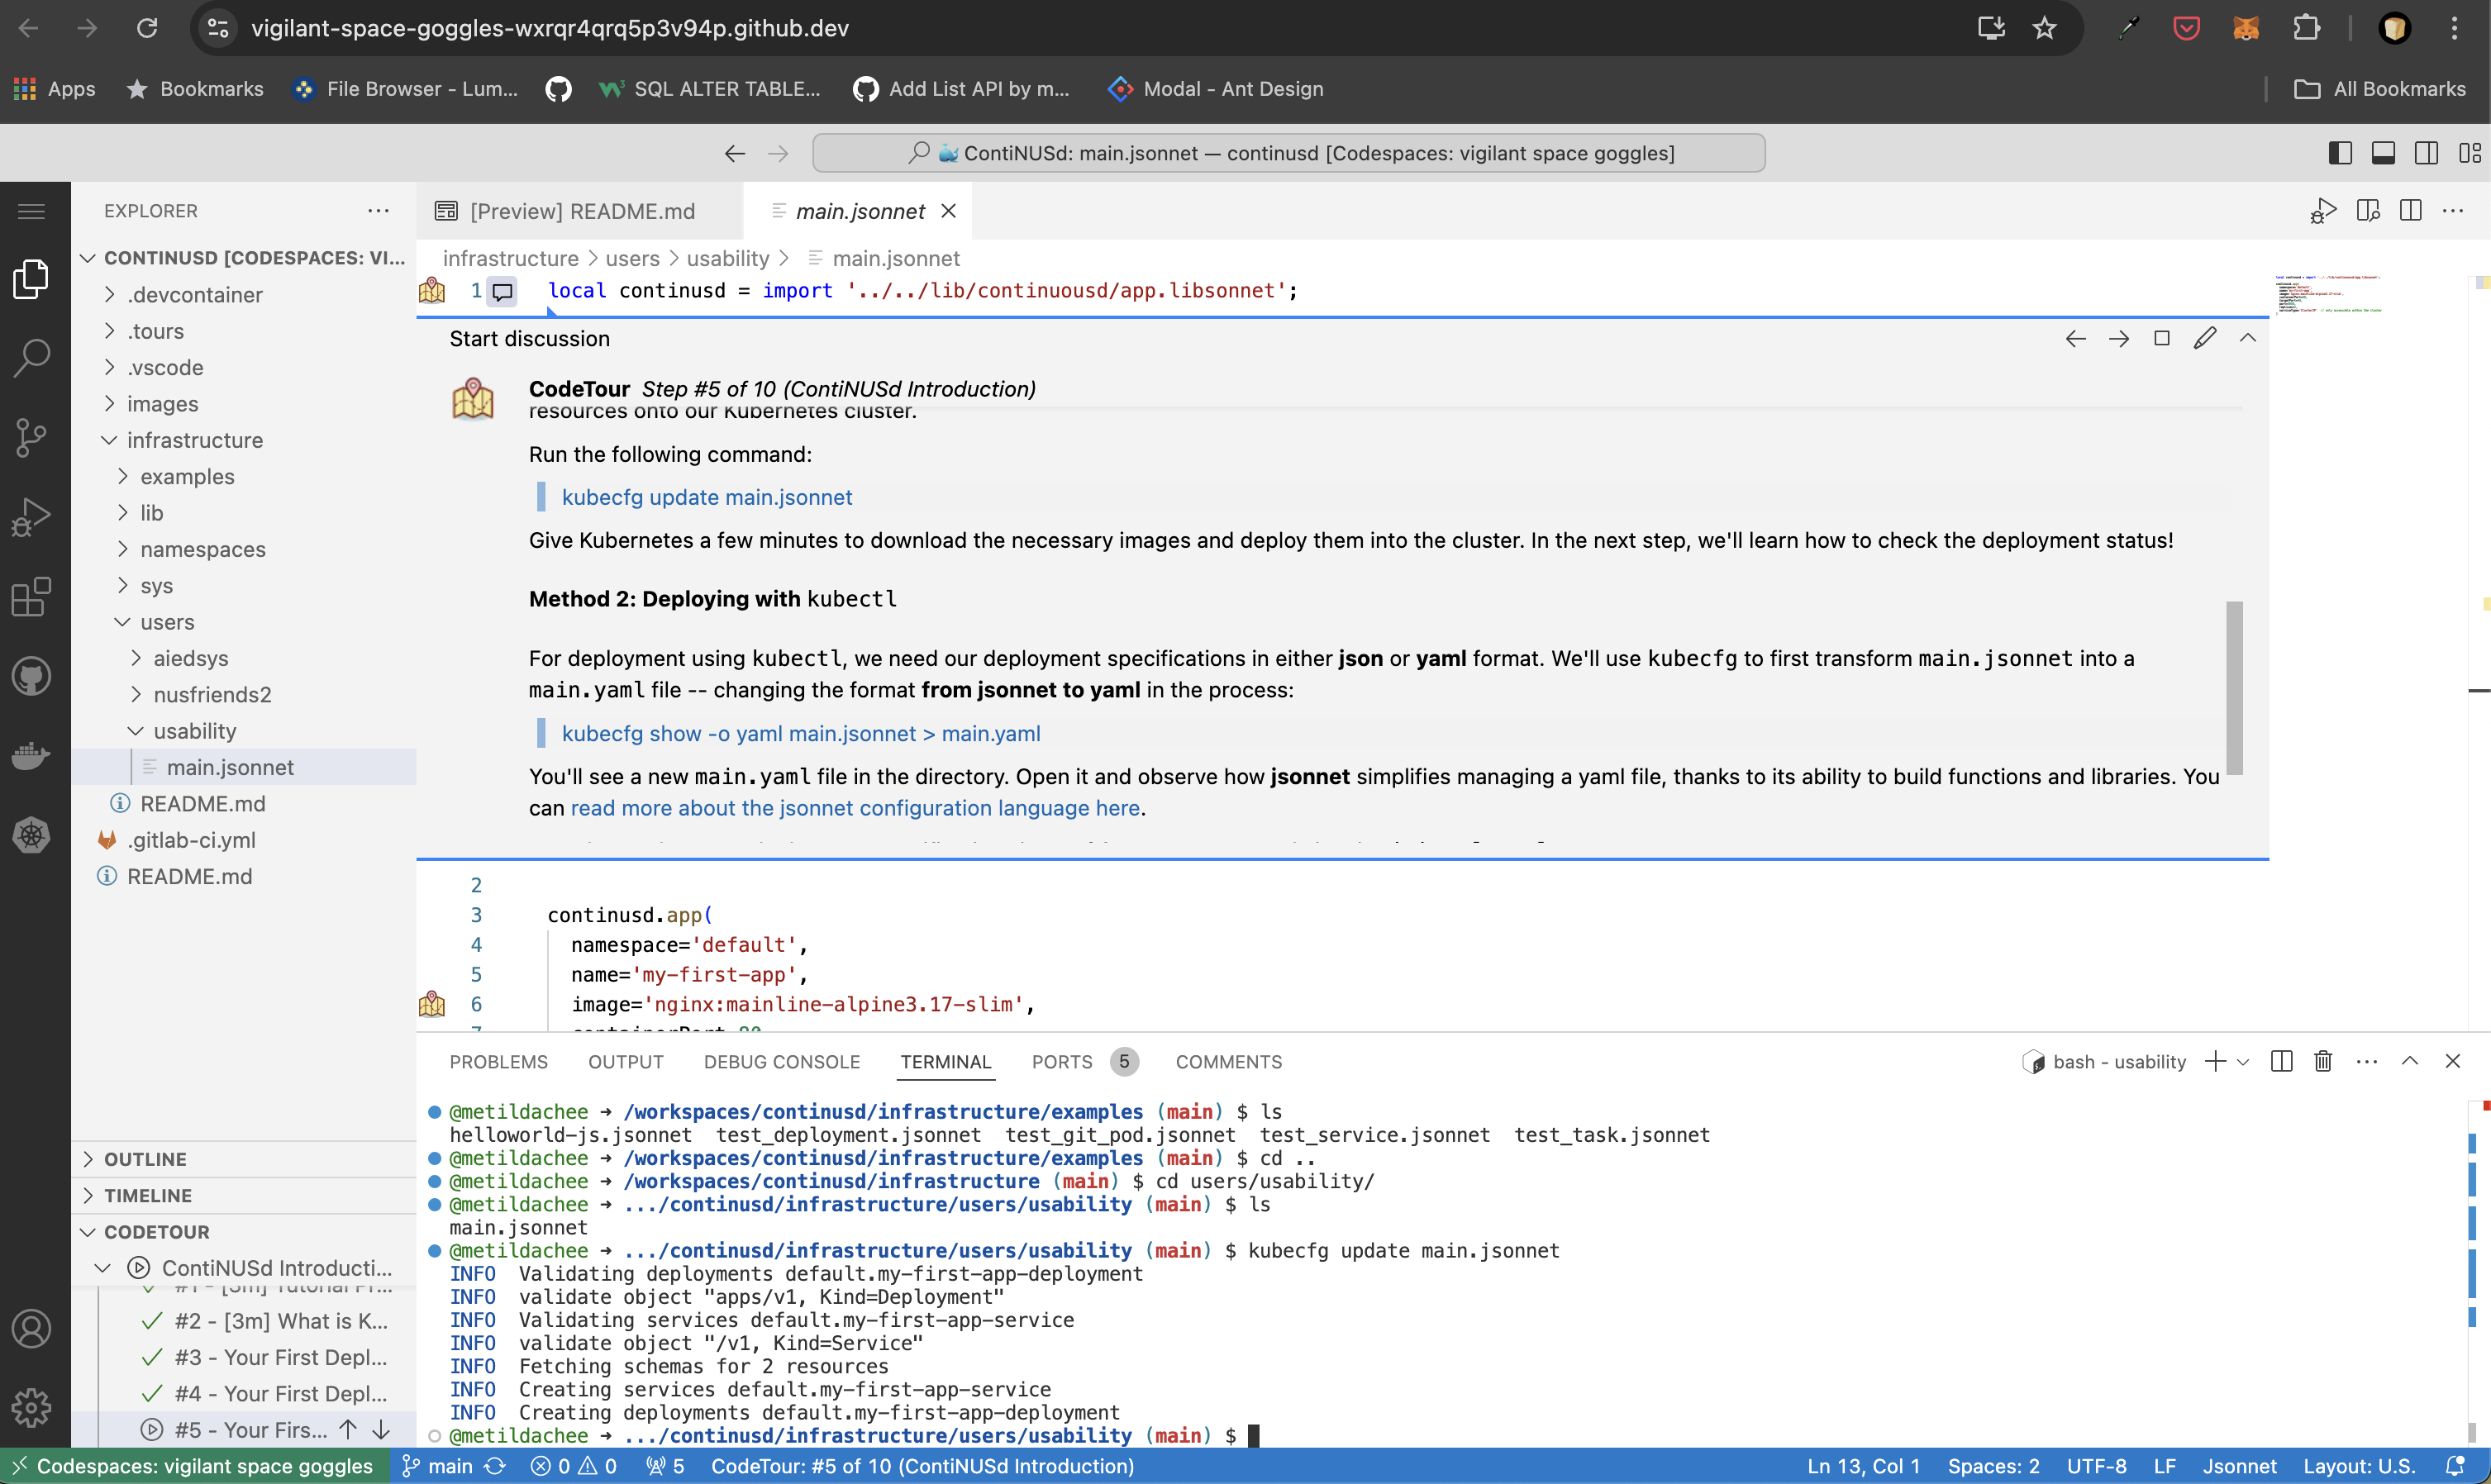The height and width of the screenshot is (1484, 2491).
Task: Open jsonnet configuration language link
Action: [855, 808]
